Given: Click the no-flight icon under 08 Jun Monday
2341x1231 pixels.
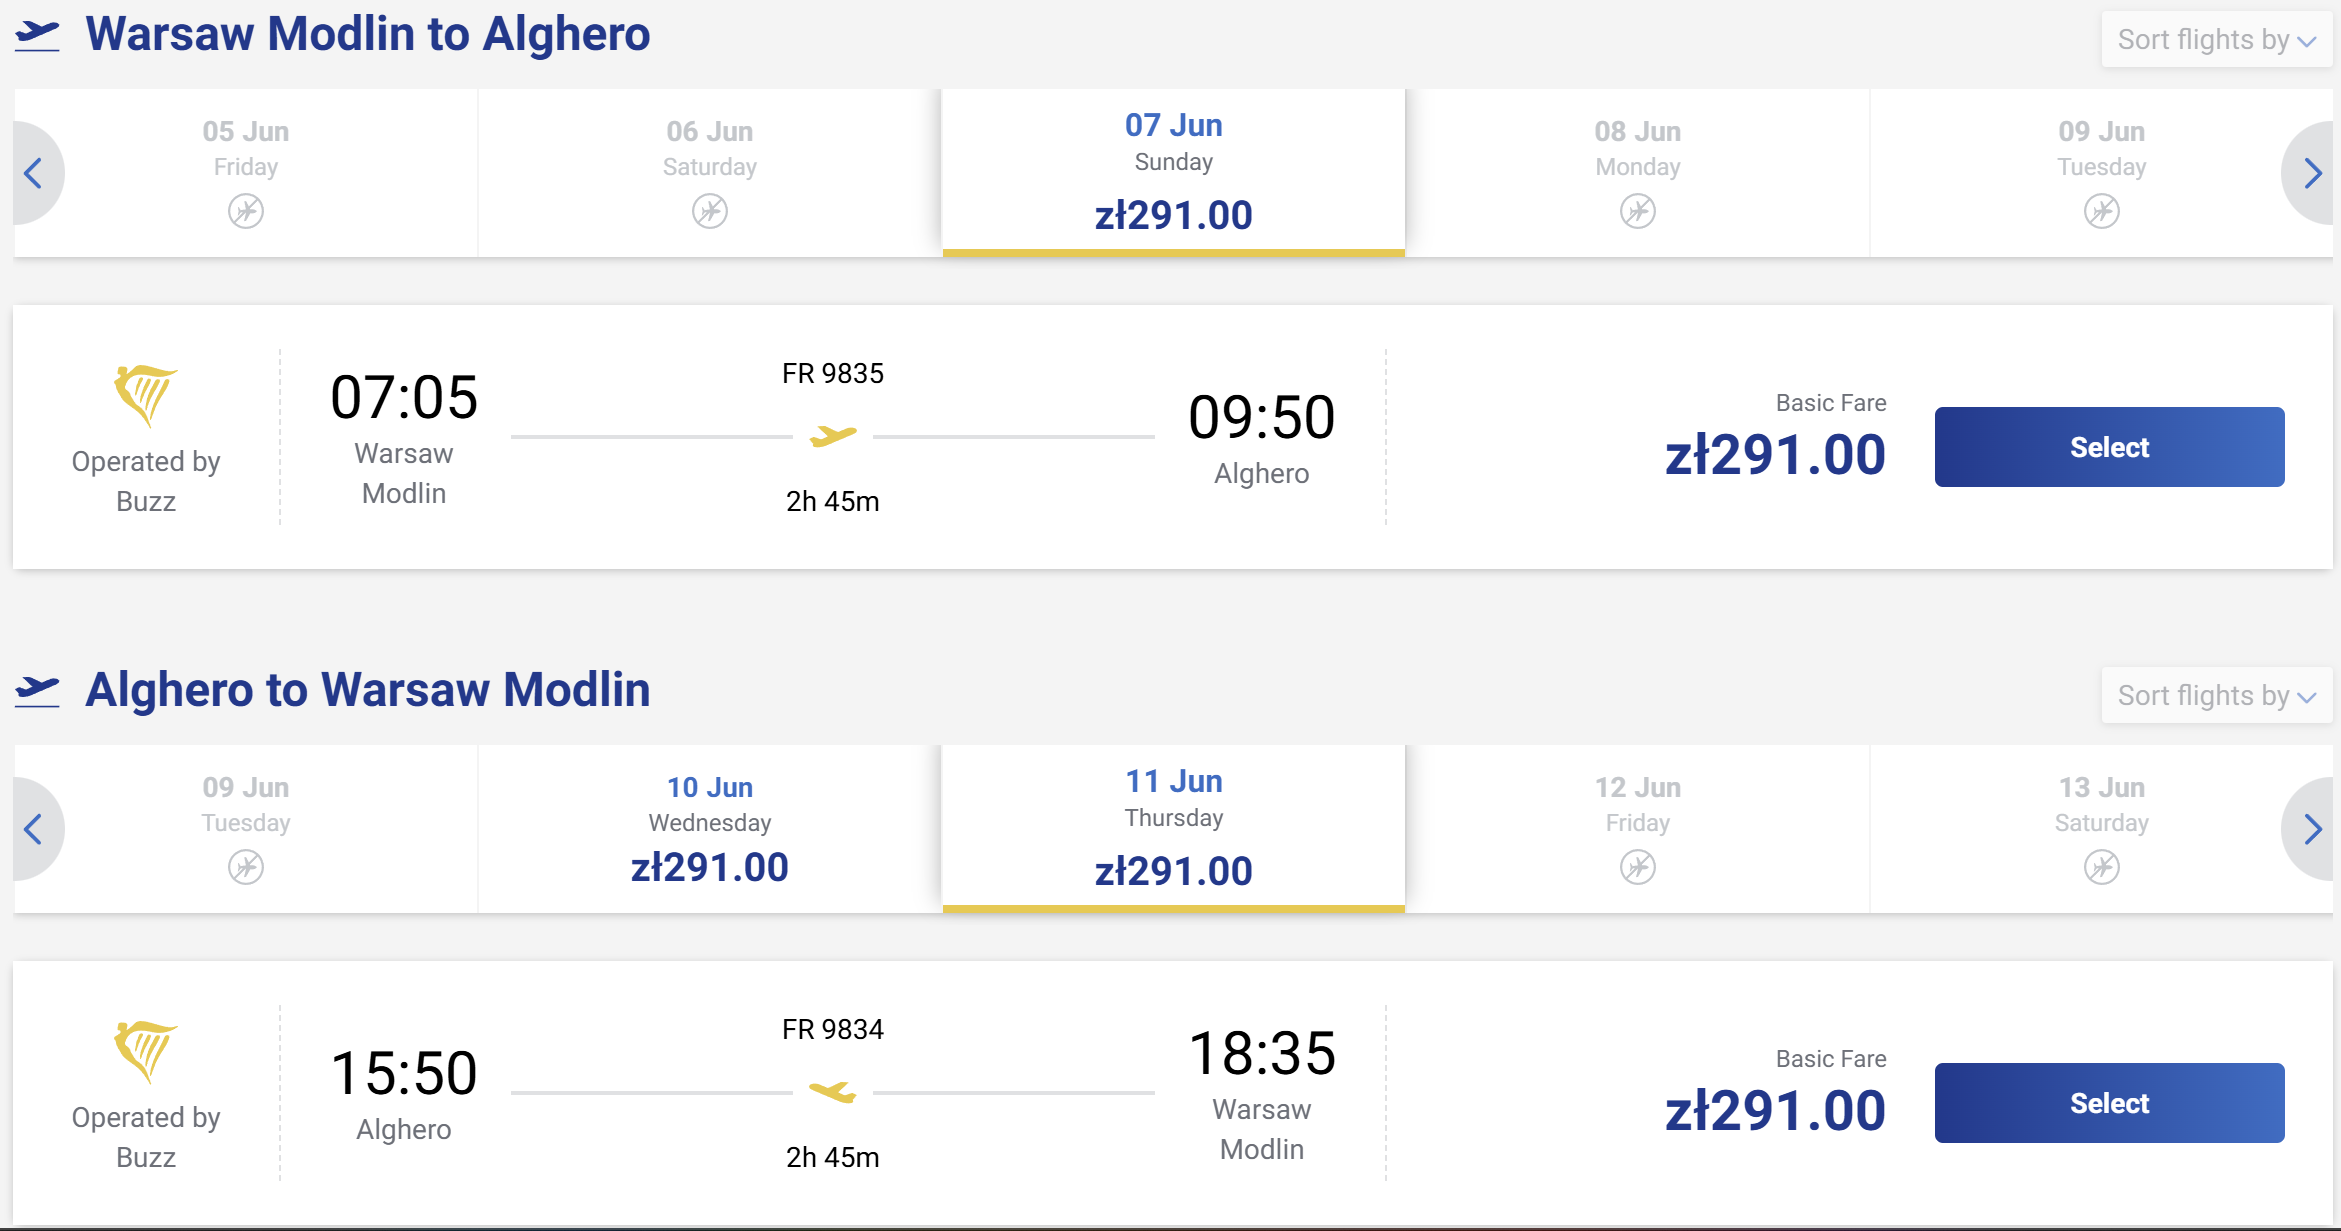Looking at the screenshot, I should (1638, 211).
